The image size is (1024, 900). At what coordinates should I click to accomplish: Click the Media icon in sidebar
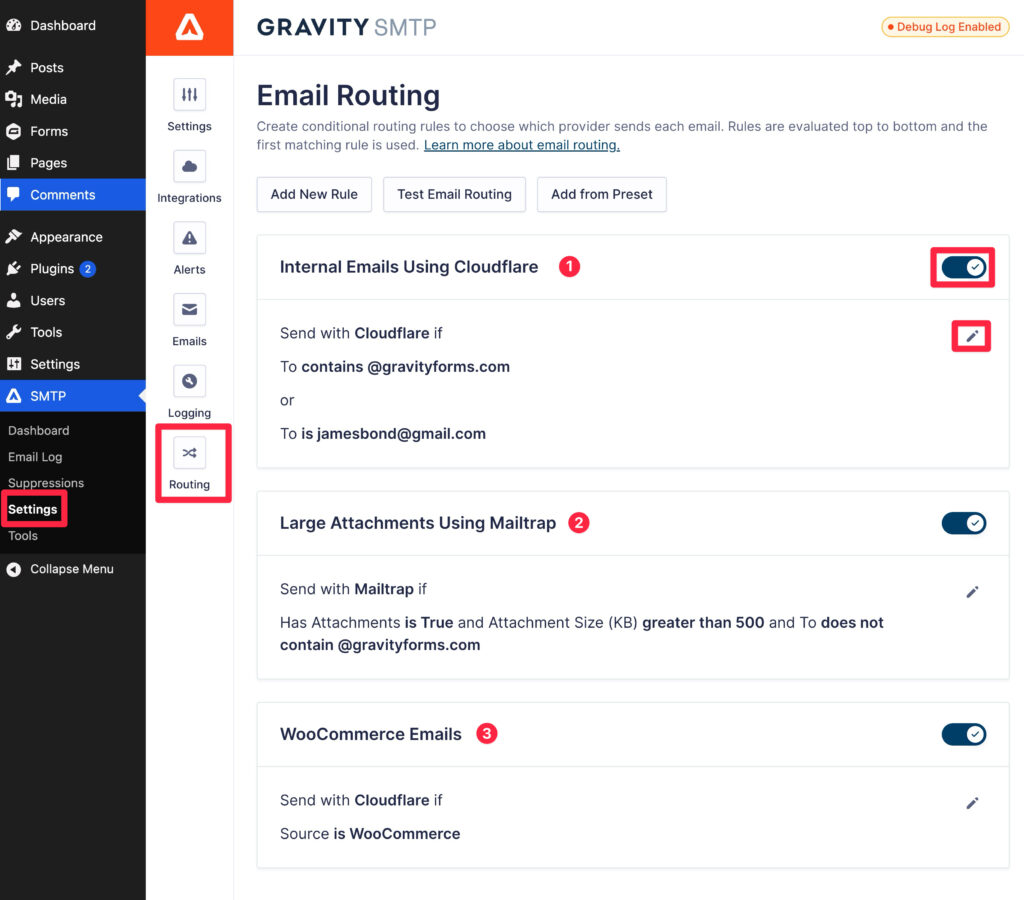click(x=14, y=99)
